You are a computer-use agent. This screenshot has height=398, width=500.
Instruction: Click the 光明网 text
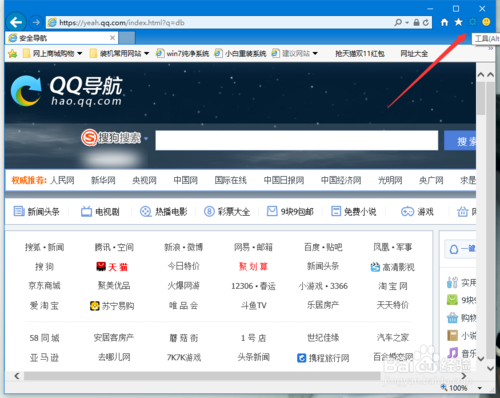tap(390, 180)
